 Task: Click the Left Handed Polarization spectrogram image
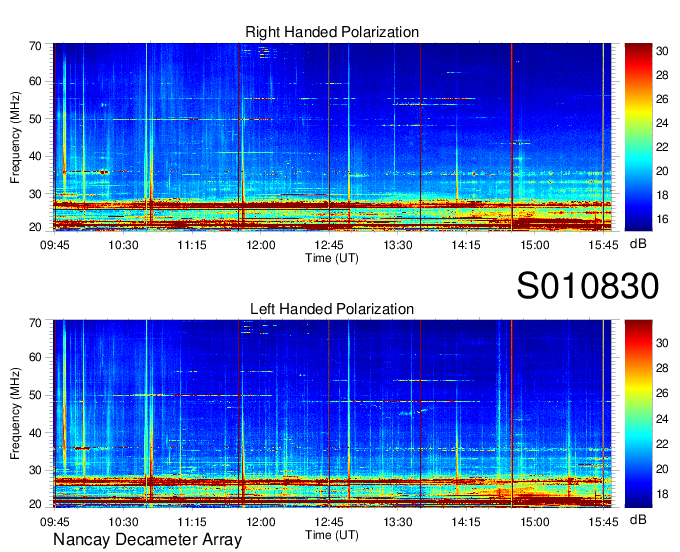tap(332, 414)
